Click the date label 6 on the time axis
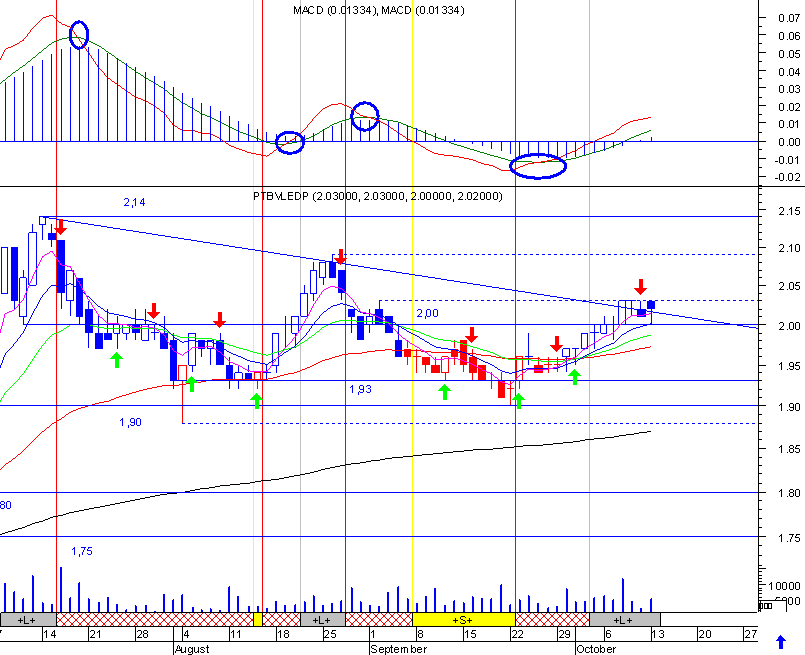Screen dimensions: 805x655 coord(608,634)
